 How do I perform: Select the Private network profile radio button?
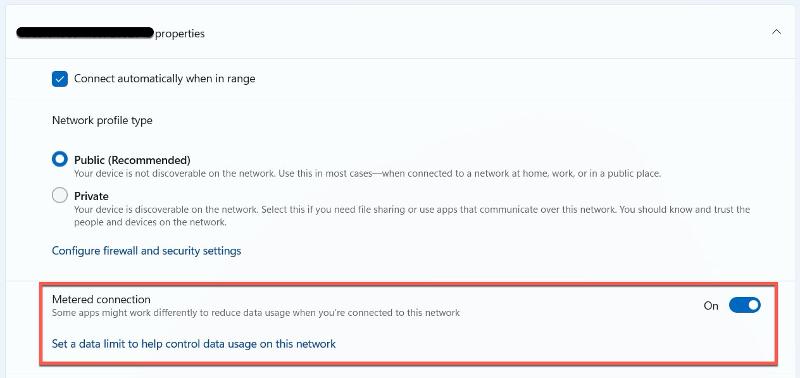coord(60,195)
